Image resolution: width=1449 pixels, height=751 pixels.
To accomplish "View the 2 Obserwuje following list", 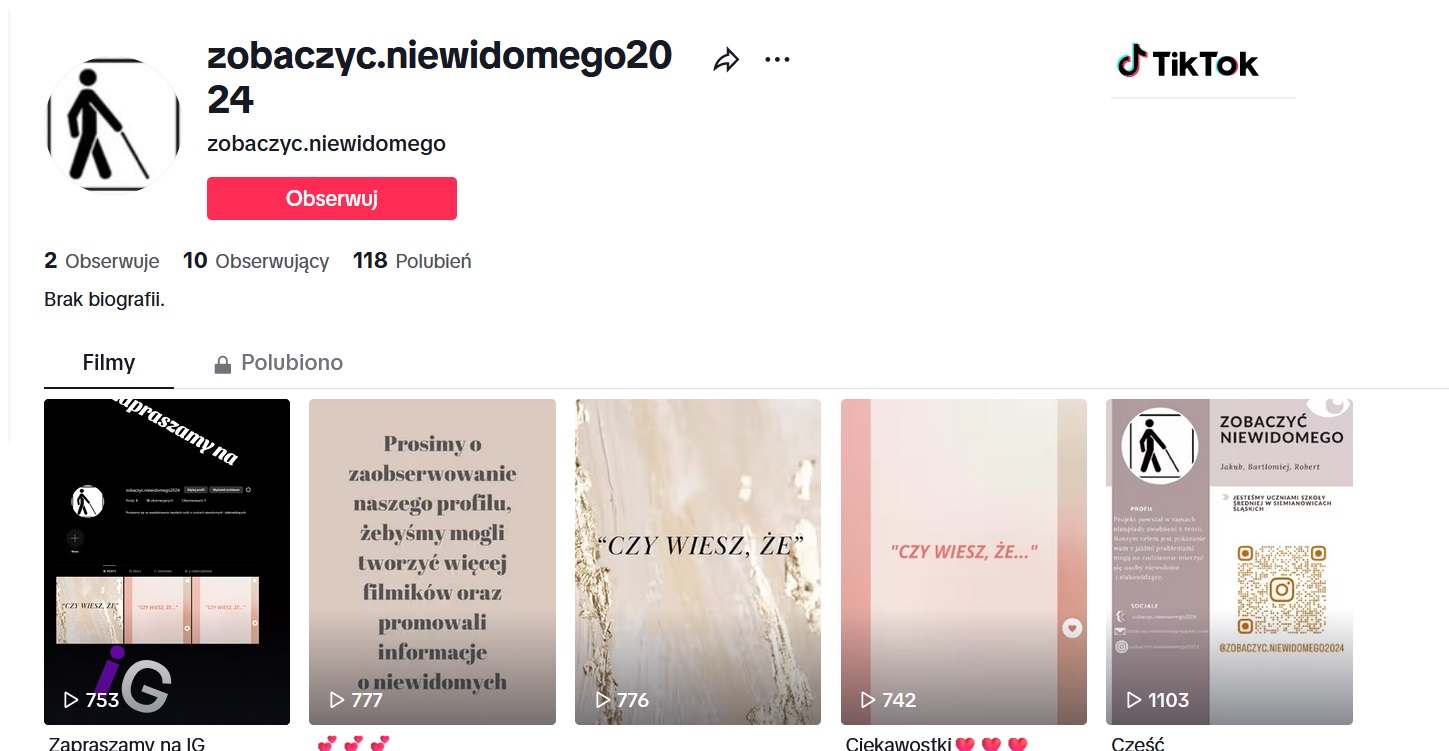I will pos(102,261).
